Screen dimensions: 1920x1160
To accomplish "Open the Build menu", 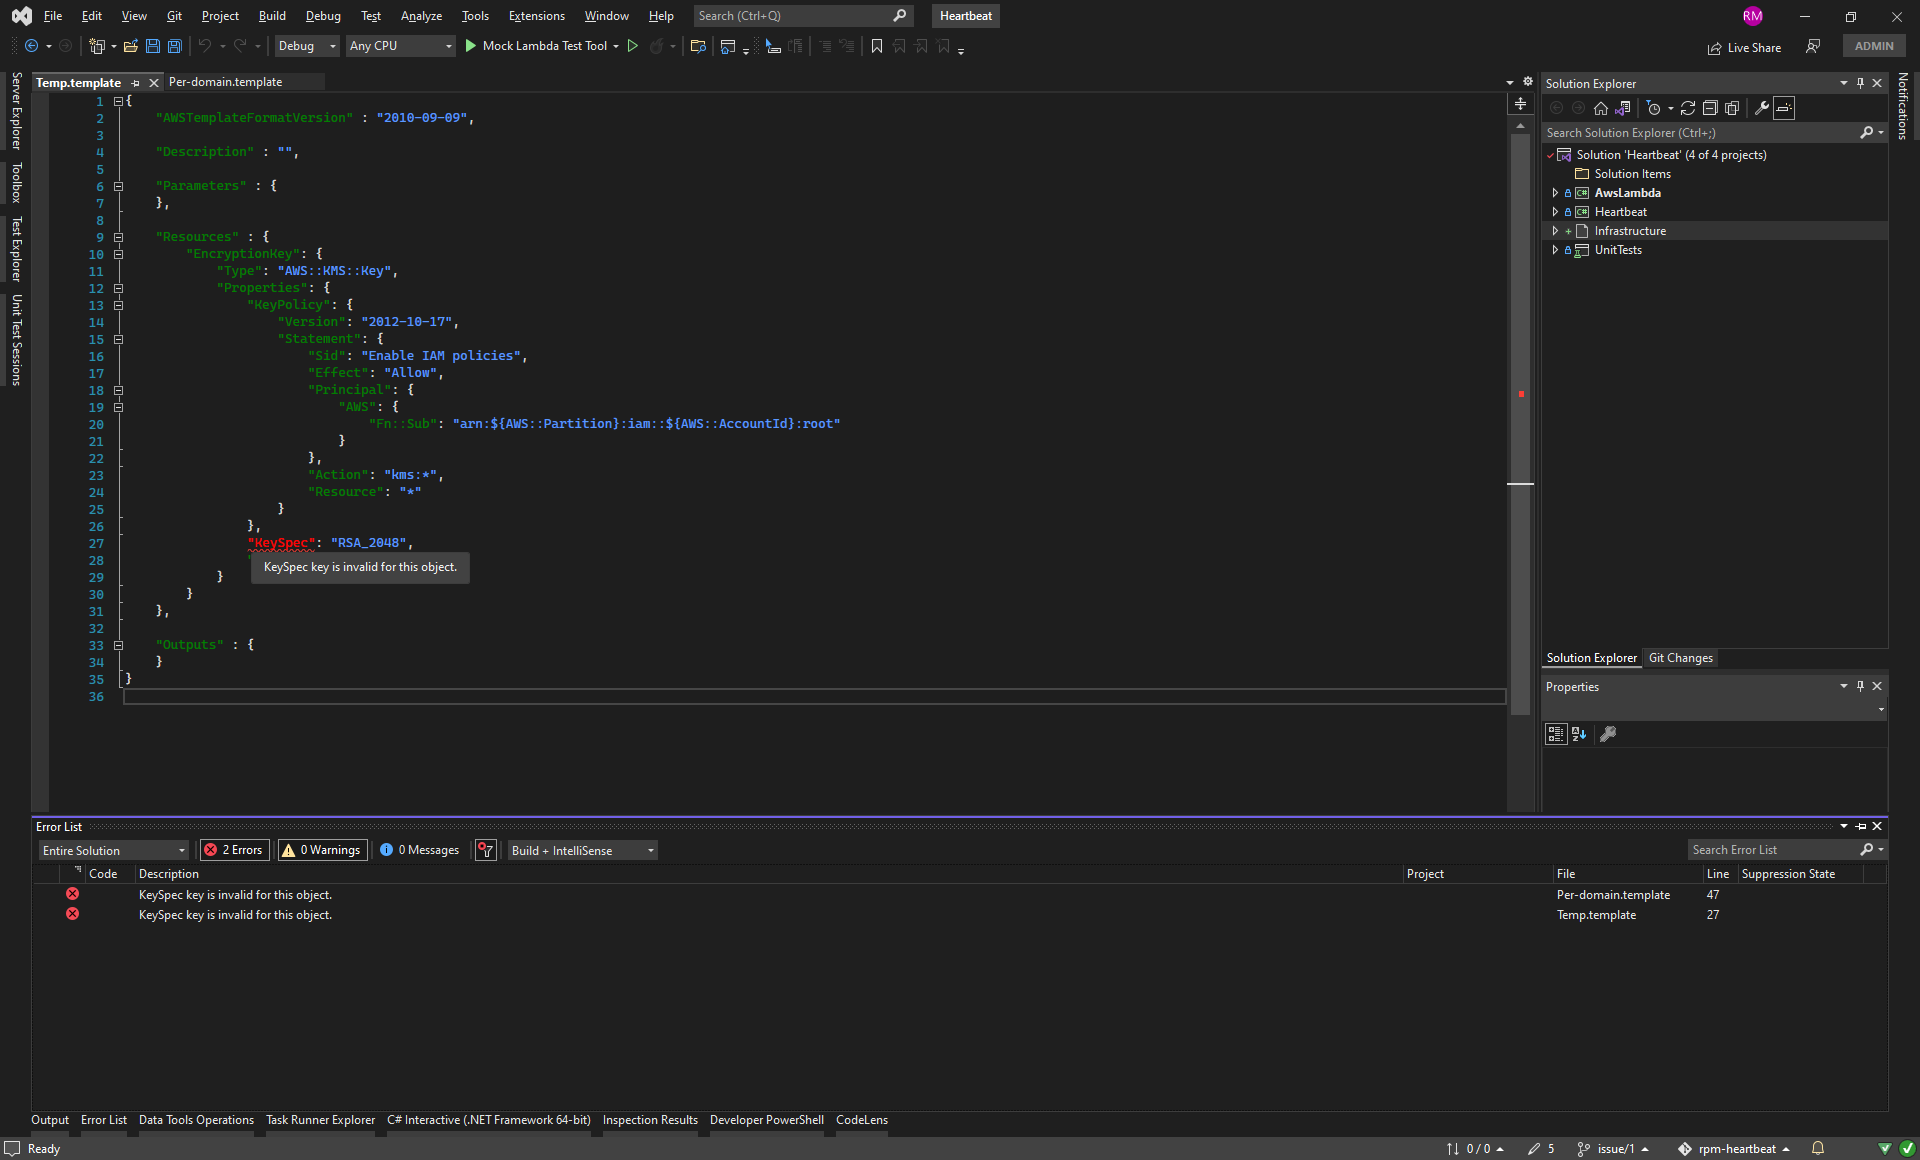I will [272, 16].
